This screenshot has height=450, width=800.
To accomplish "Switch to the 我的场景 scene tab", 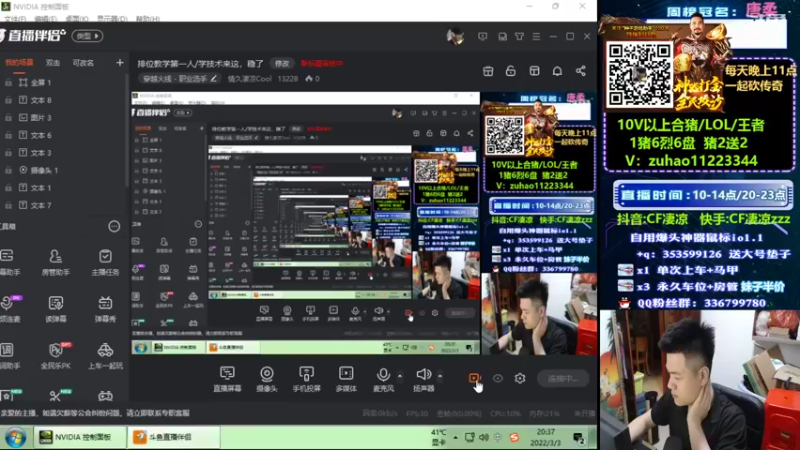I will (x=19, y=63).
